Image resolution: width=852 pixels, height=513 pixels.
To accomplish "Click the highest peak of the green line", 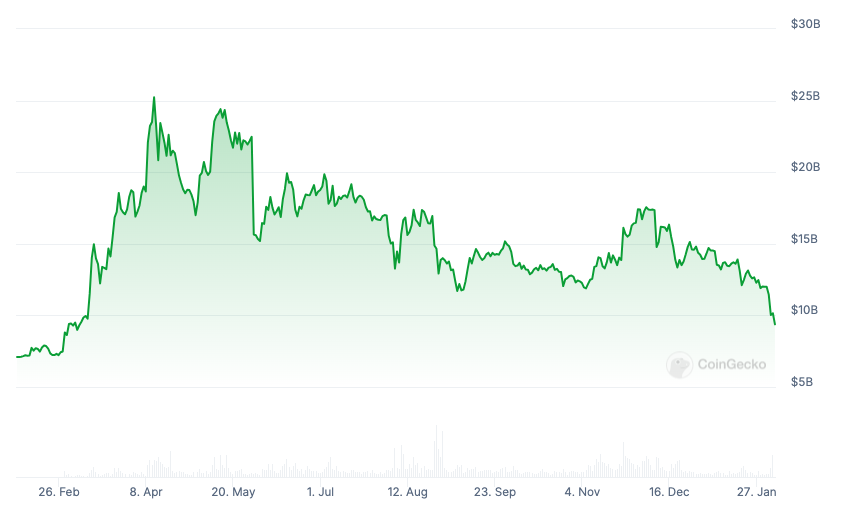I will point(154,98).
